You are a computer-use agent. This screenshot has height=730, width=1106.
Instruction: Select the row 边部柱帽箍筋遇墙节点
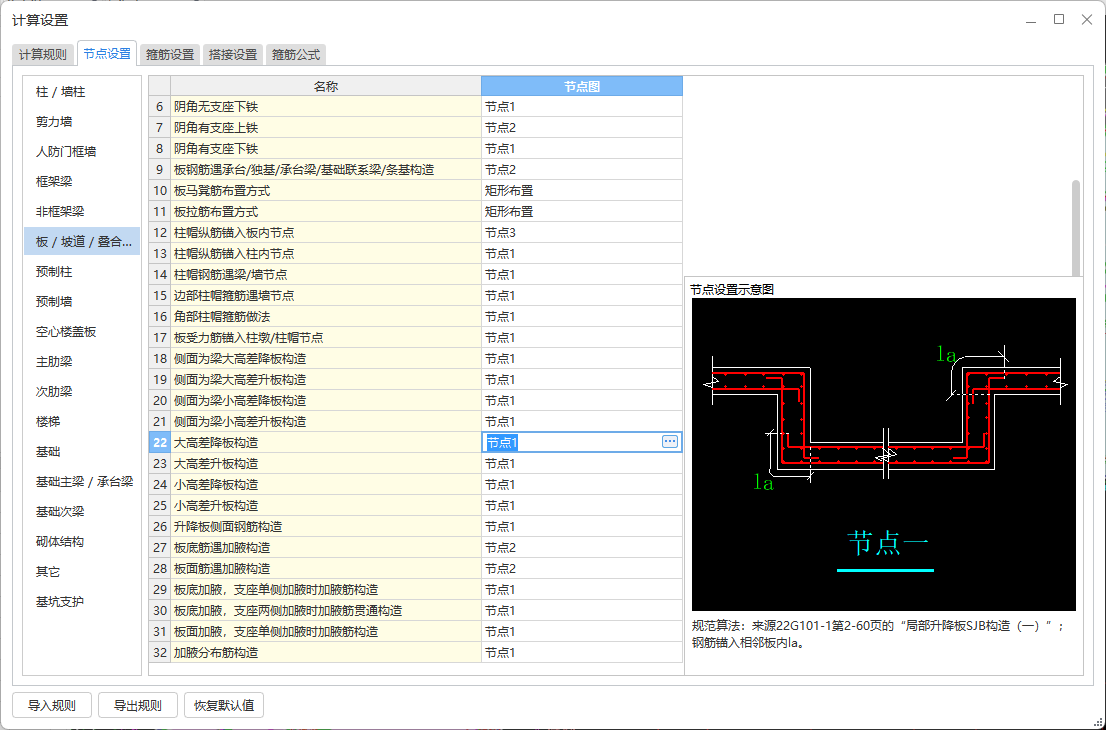pos(415,296)
